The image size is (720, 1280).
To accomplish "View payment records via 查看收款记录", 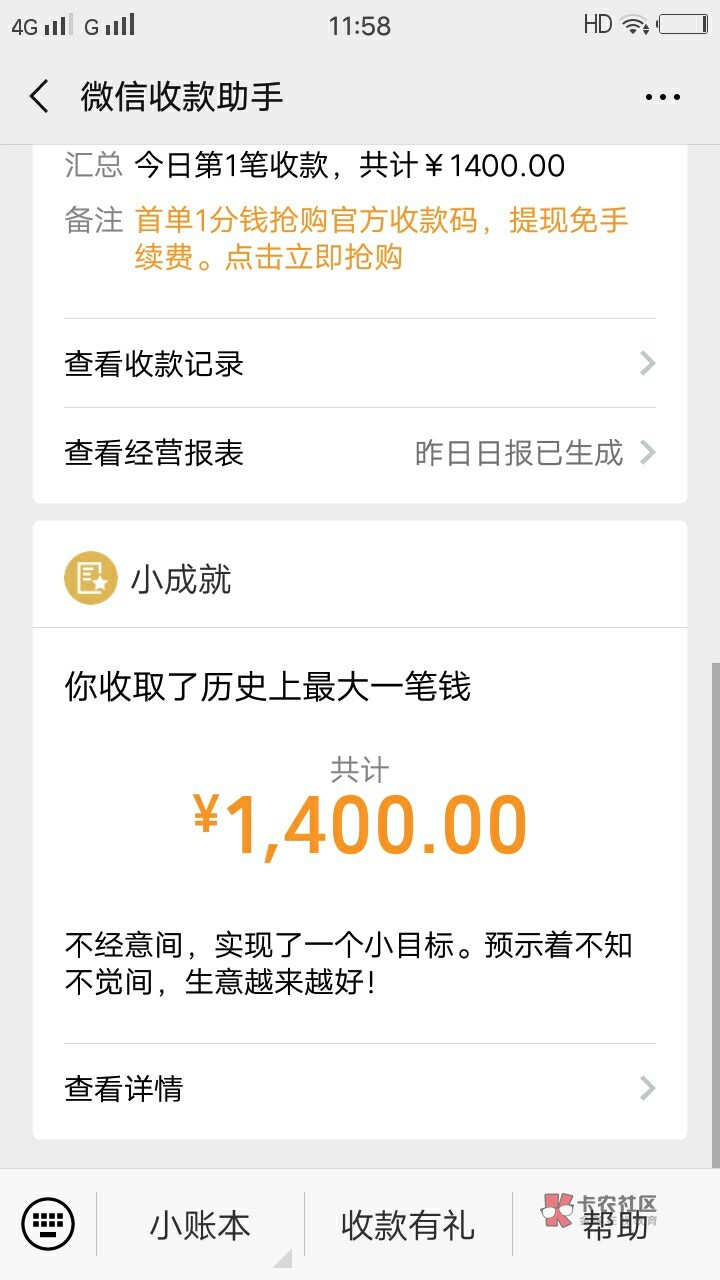I will pyautogui.click(x=154, y=364).
